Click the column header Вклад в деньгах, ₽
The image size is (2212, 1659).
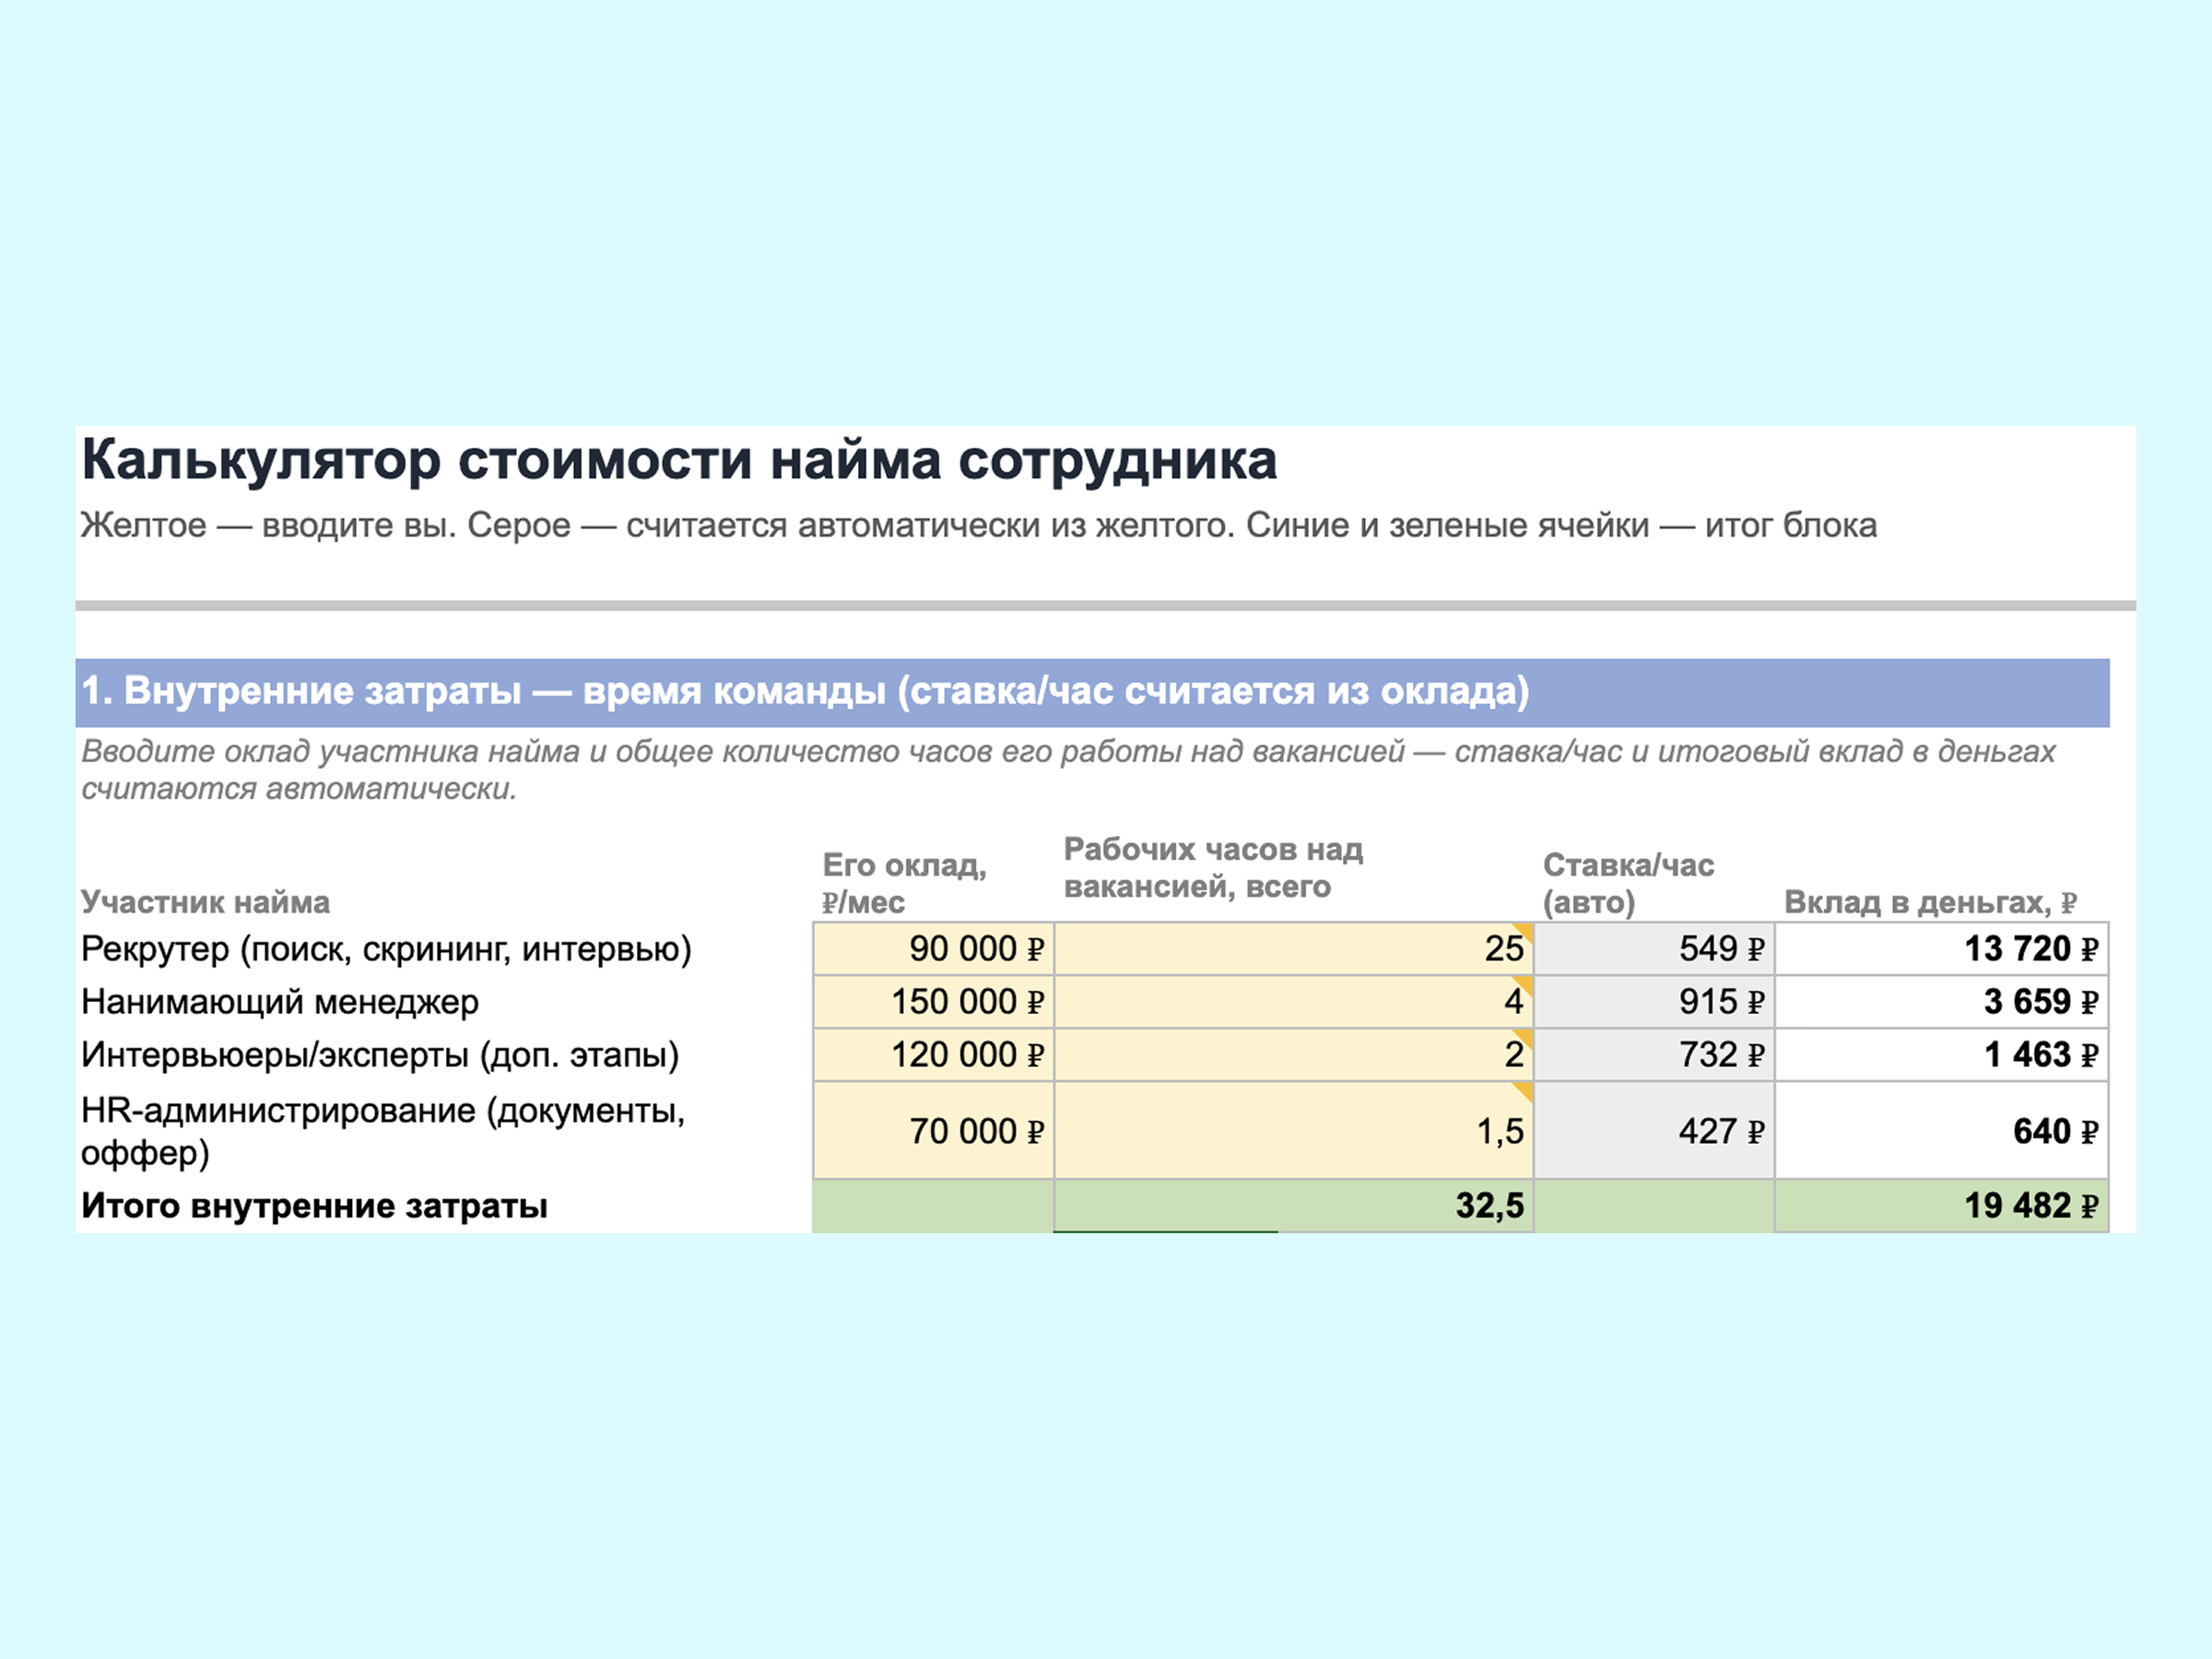[x=1930, y=902]
